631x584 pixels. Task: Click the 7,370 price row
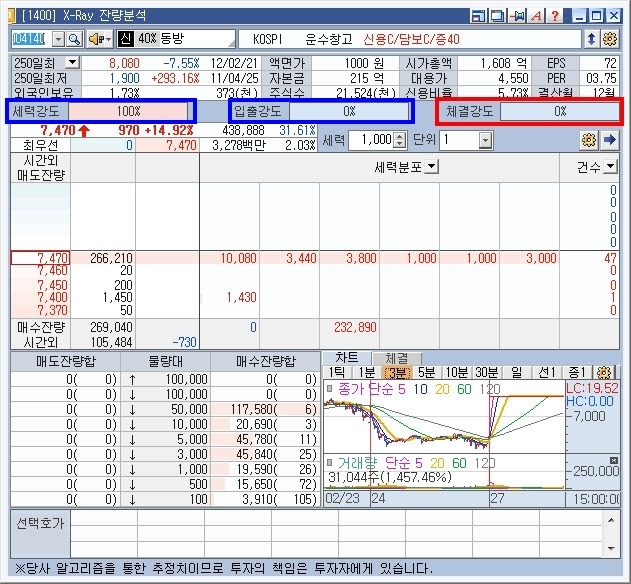point(41,310)
